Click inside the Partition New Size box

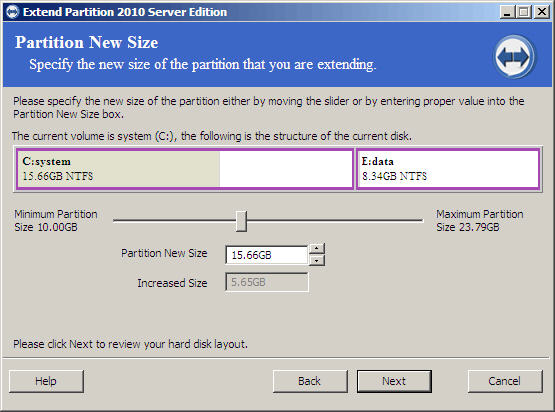266,255
